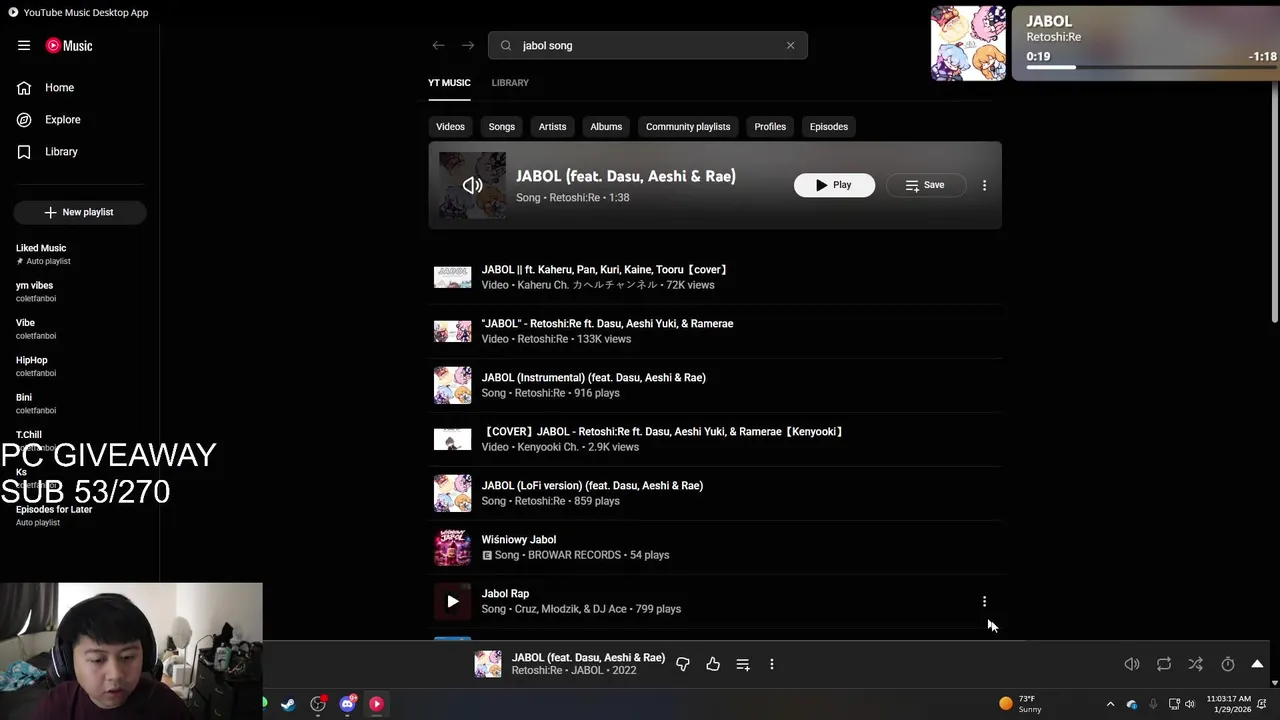Filter results by Songs
This screenshot has height=720, width=1280.
coord(502,127)
